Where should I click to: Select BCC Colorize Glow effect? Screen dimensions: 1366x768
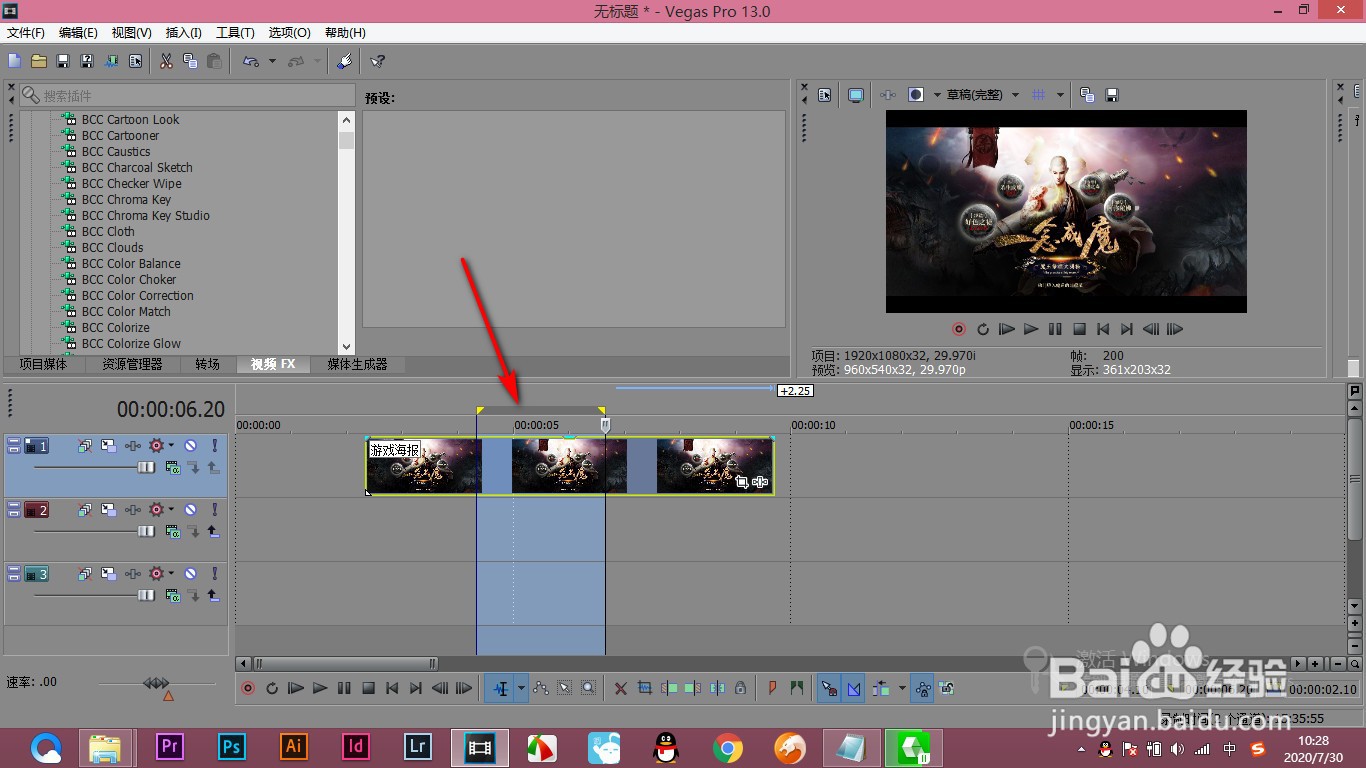131,343
